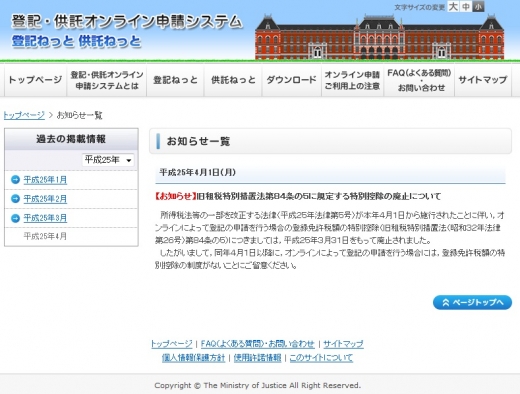Open the 平成25年1月 archive link
This screenshot has width=520, height=394.
coord(45,180)
